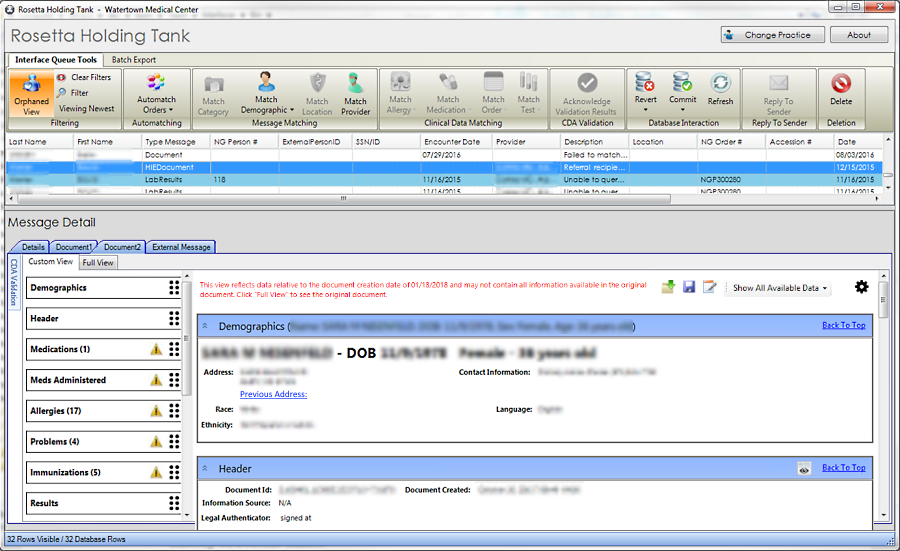
Task: Click the Change Practice button
Action: coord(773,34)
